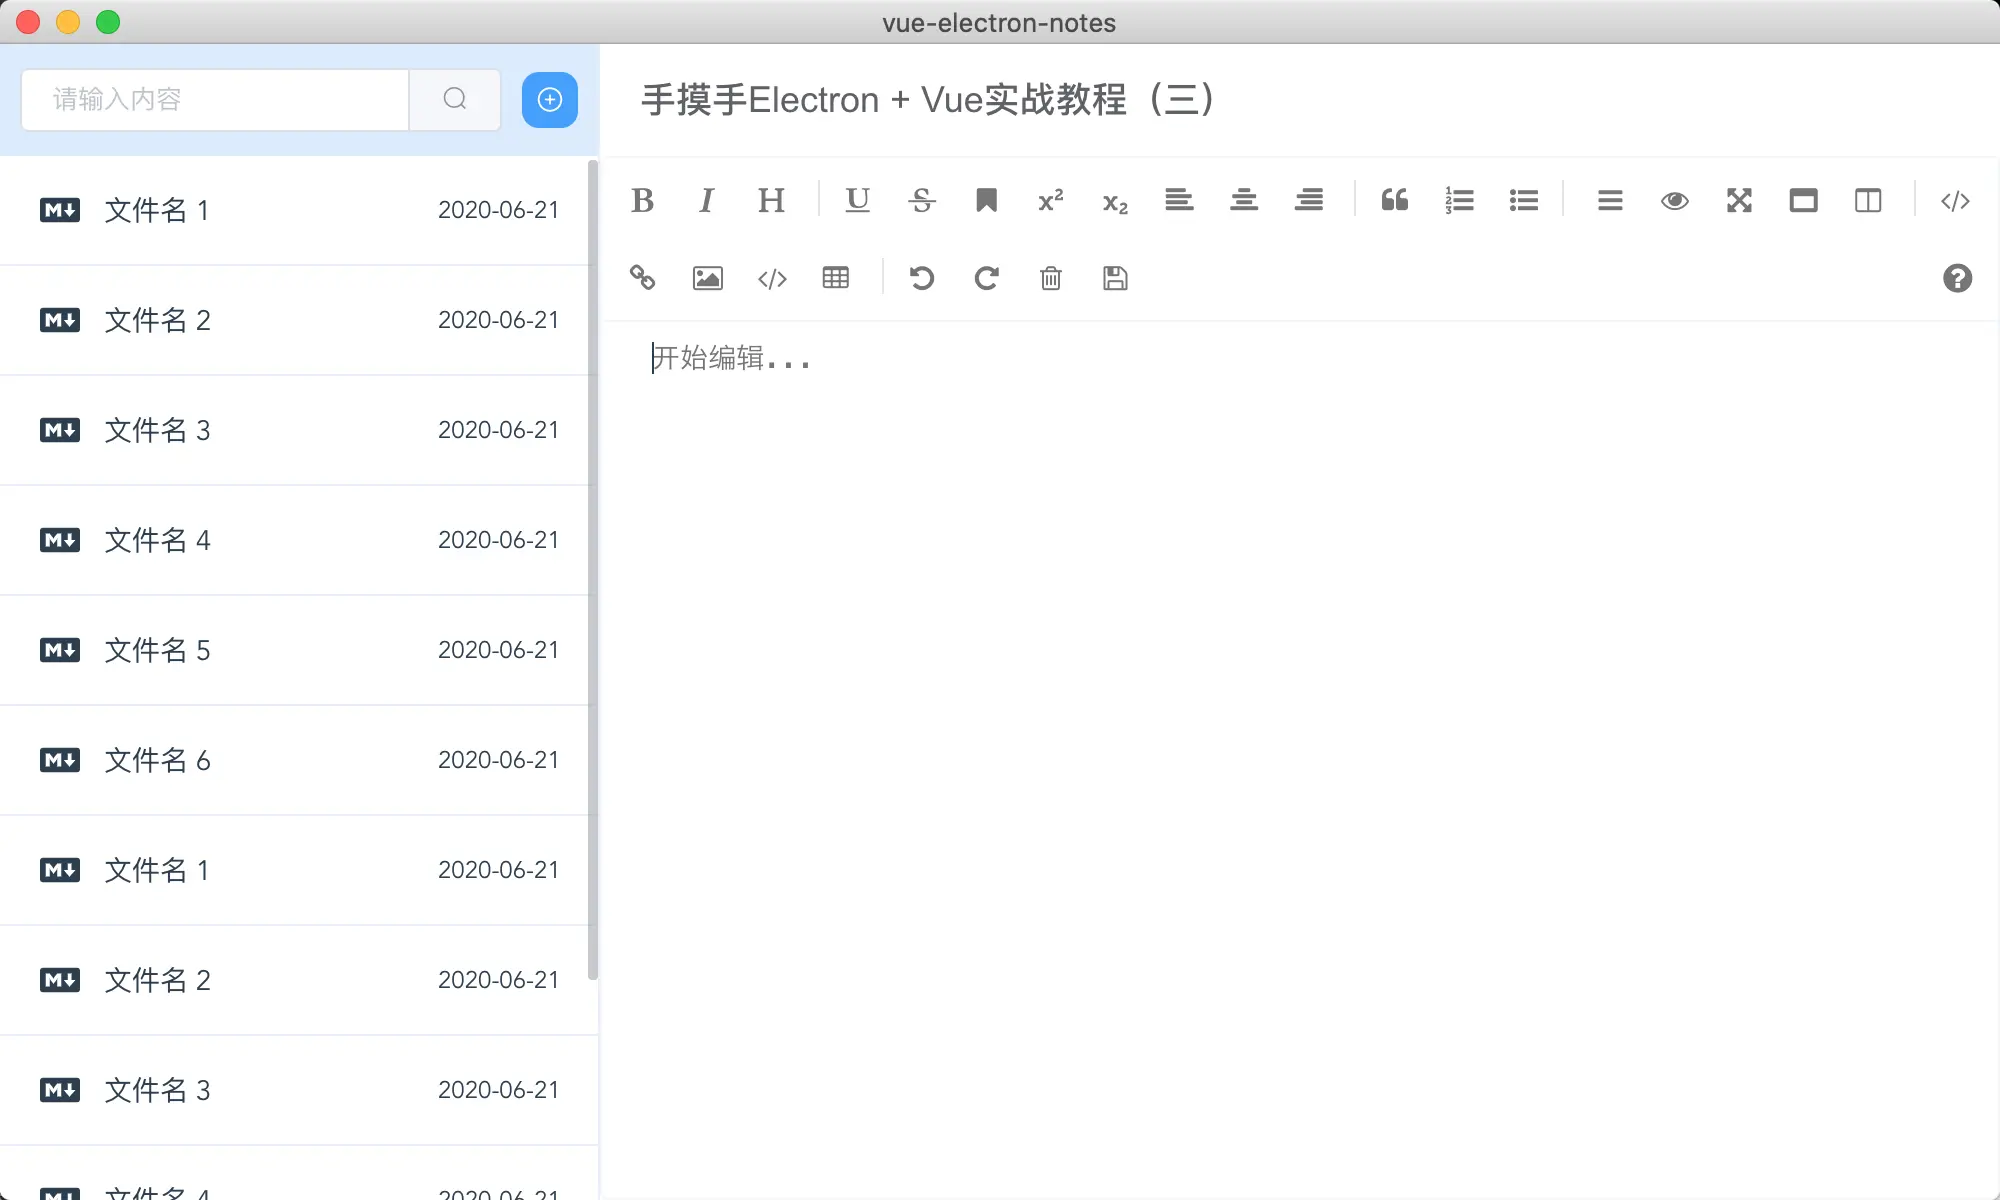
Task: Toggle fullscreen editing mode
Action: click(1739, 201)
